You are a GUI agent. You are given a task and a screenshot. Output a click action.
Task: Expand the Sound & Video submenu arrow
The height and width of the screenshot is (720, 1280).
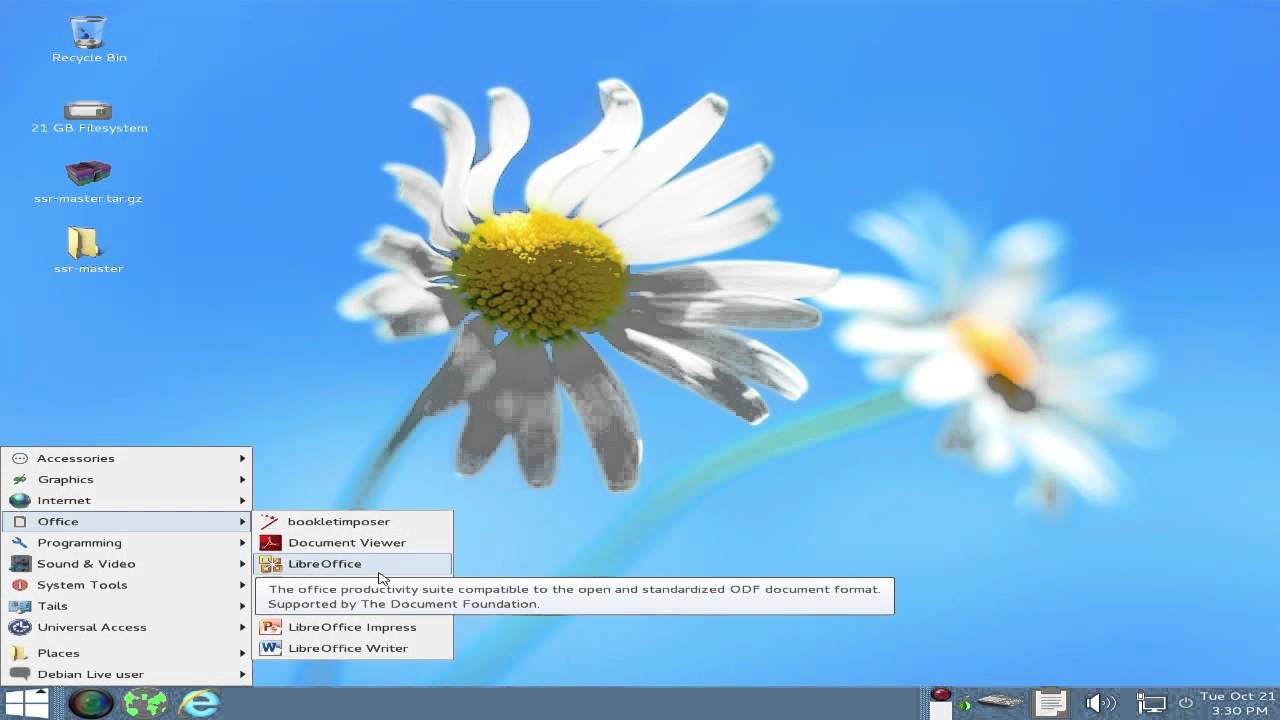pyautogui.click(x=242, y=564)
